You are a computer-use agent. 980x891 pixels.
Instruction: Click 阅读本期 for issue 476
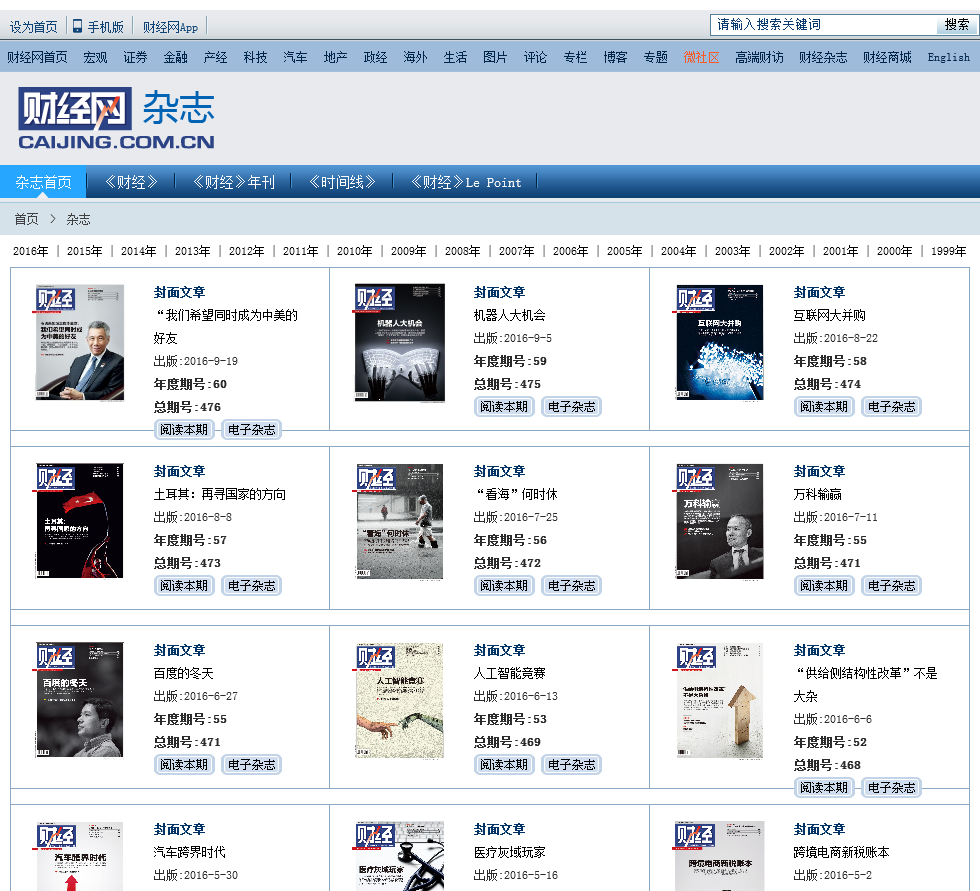[x=184, y=430]
